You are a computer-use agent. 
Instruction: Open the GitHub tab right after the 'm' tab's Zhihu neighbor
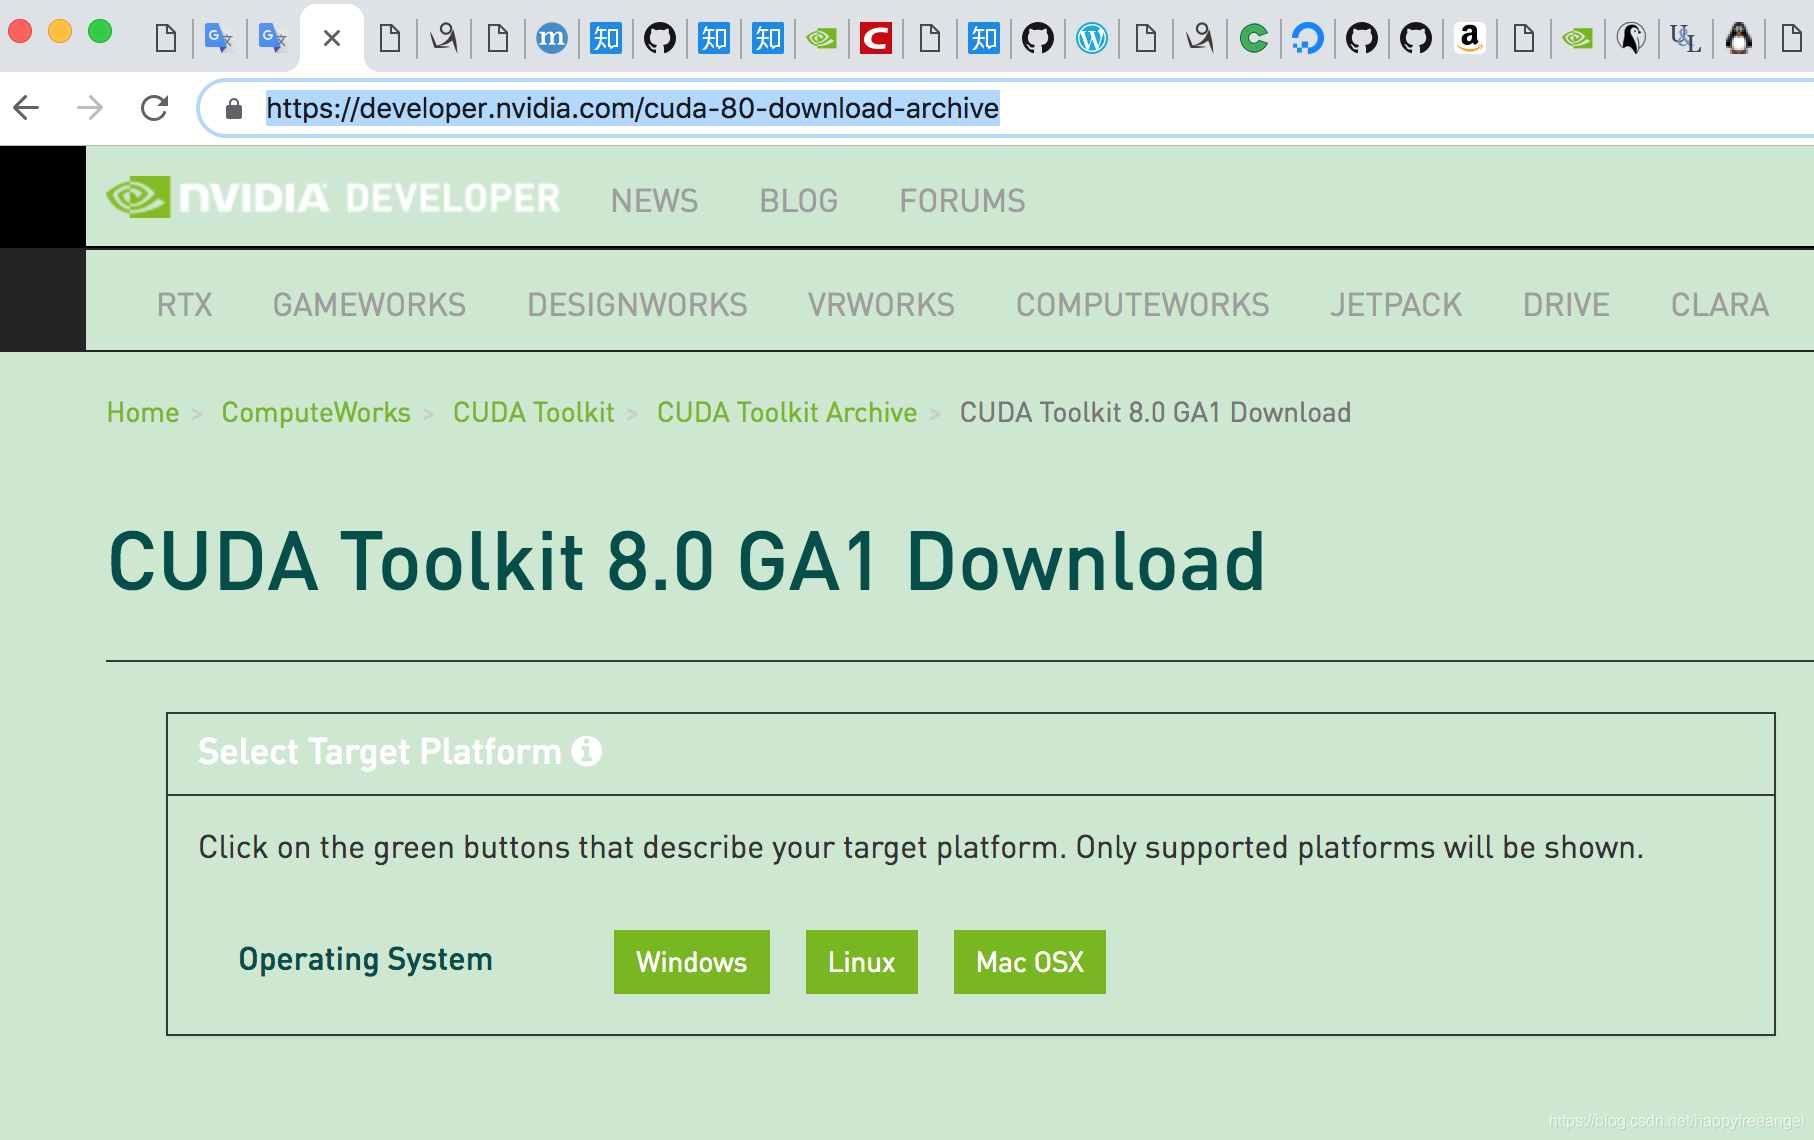coord(660,39)
